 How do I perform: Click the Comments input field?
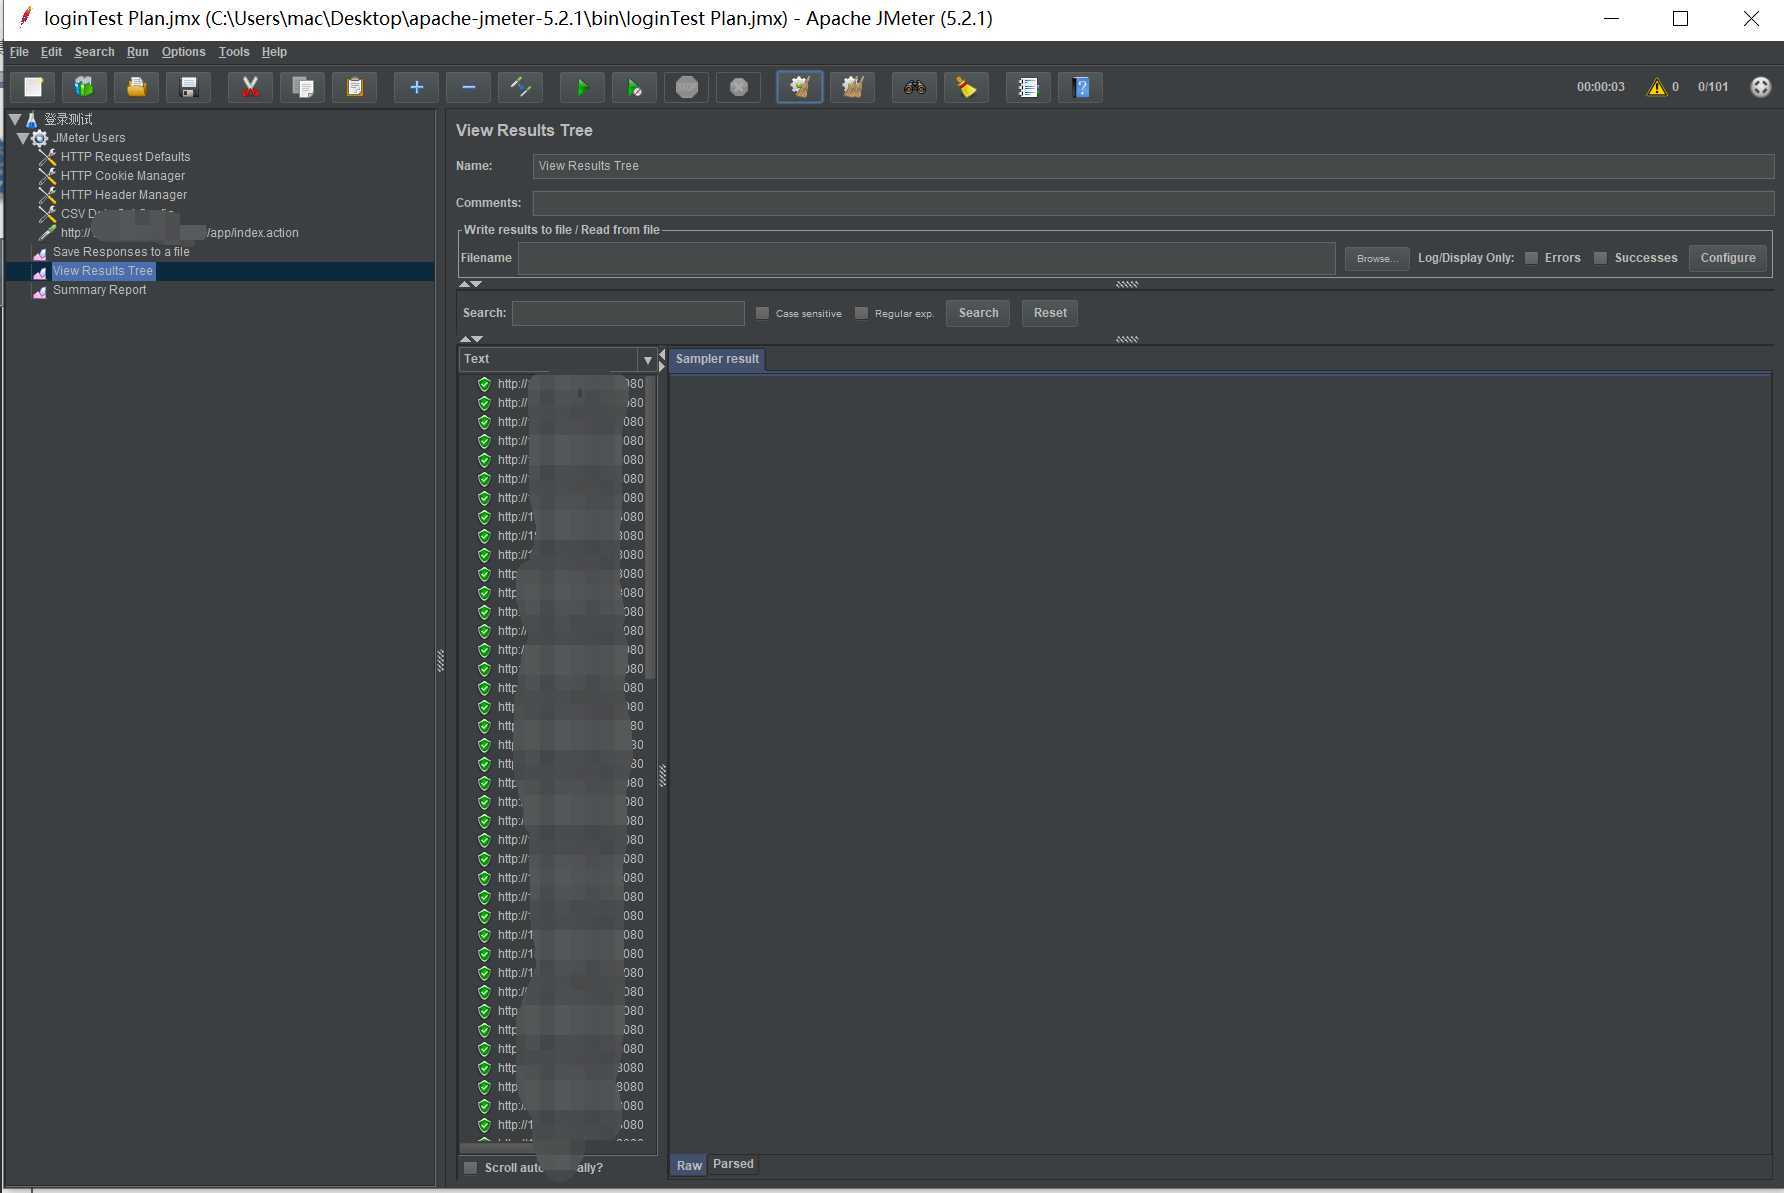(x=1153, y=203)
